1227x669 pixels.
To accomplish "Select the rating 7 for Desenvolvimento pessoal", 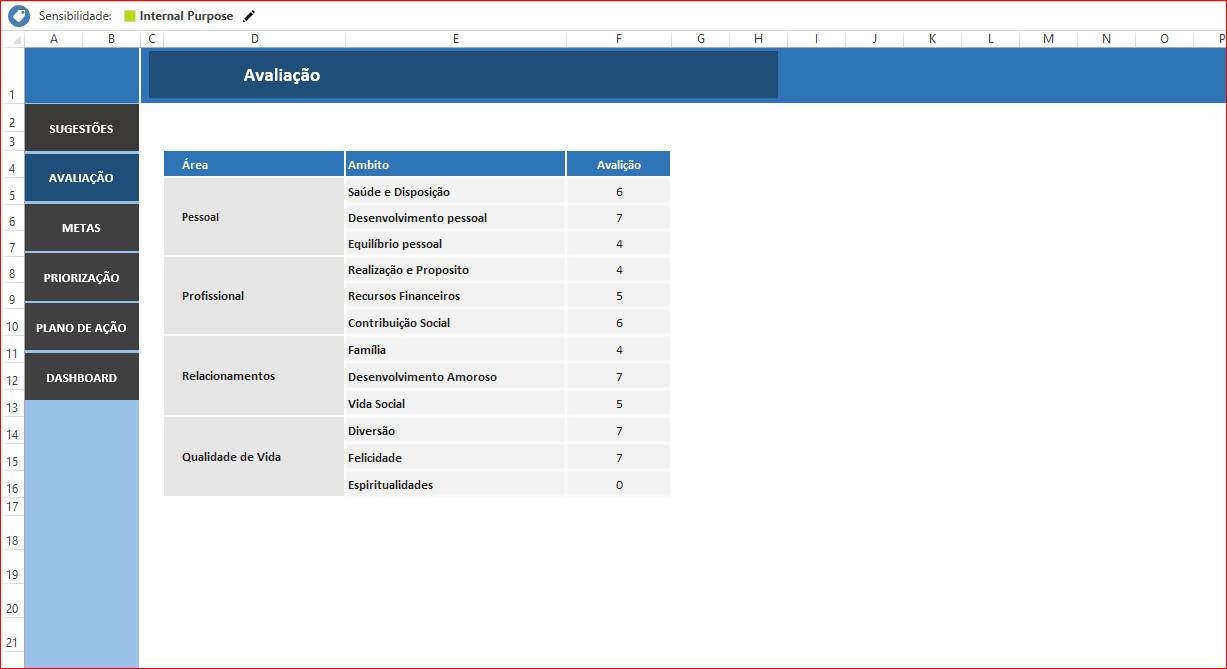I will click(619, 217).
